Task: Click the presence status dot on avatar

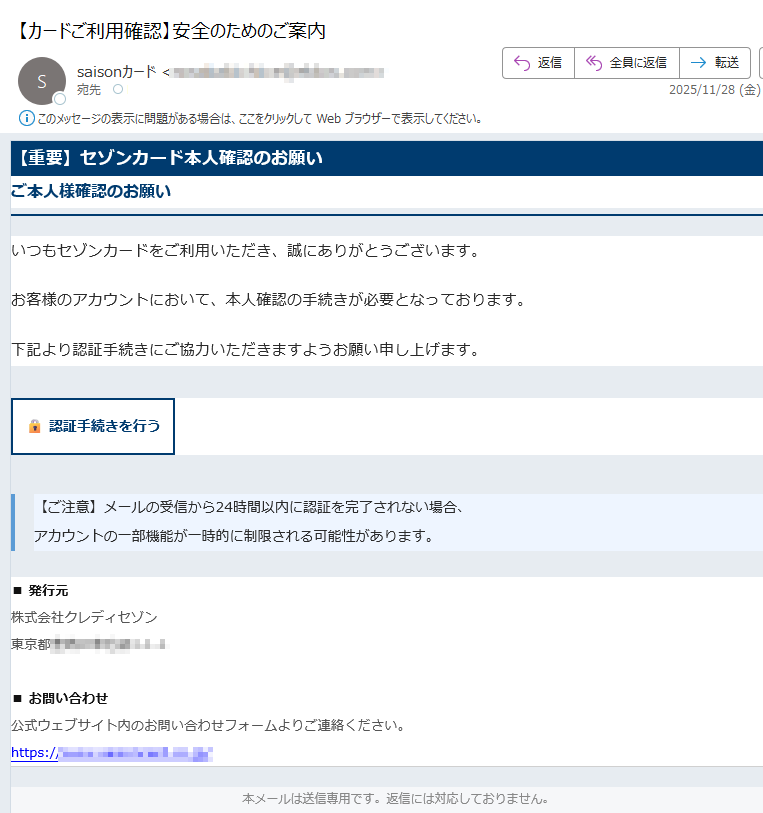Action: pos(60,99)
